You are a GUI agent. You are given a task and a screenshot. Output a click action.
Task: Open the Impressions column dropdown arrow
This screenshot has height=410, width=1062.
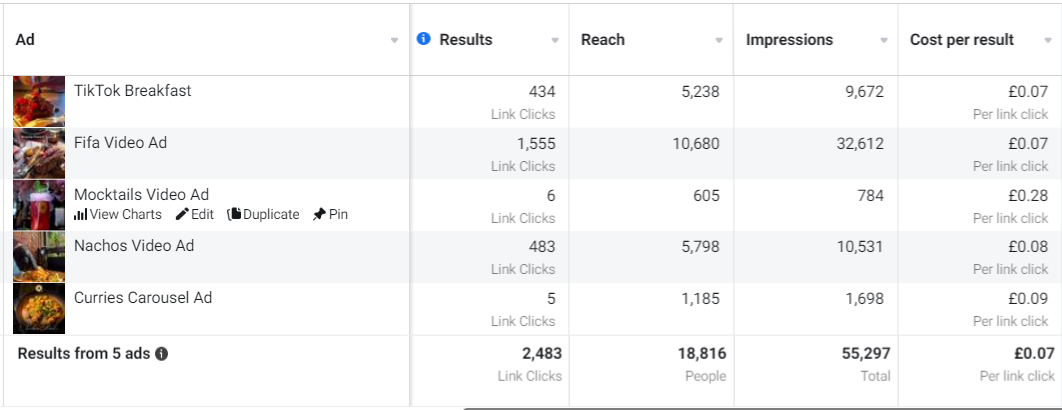884,41
